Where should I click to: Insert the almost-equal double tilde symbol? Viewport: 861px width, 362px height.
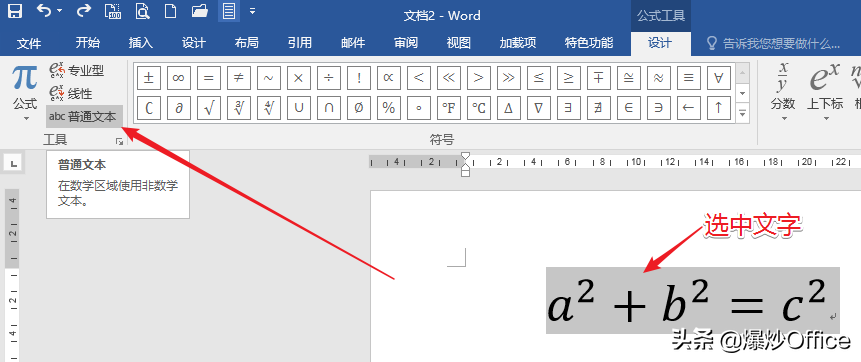click(x=658, y=77)
